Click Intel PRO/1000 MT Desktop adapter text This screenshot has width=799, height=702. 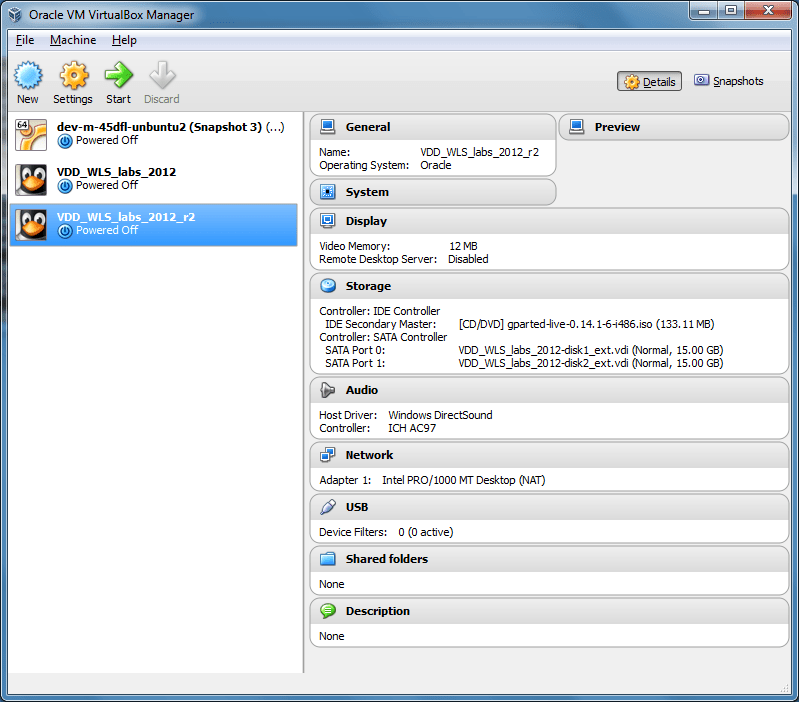click(x=464, y=480)
